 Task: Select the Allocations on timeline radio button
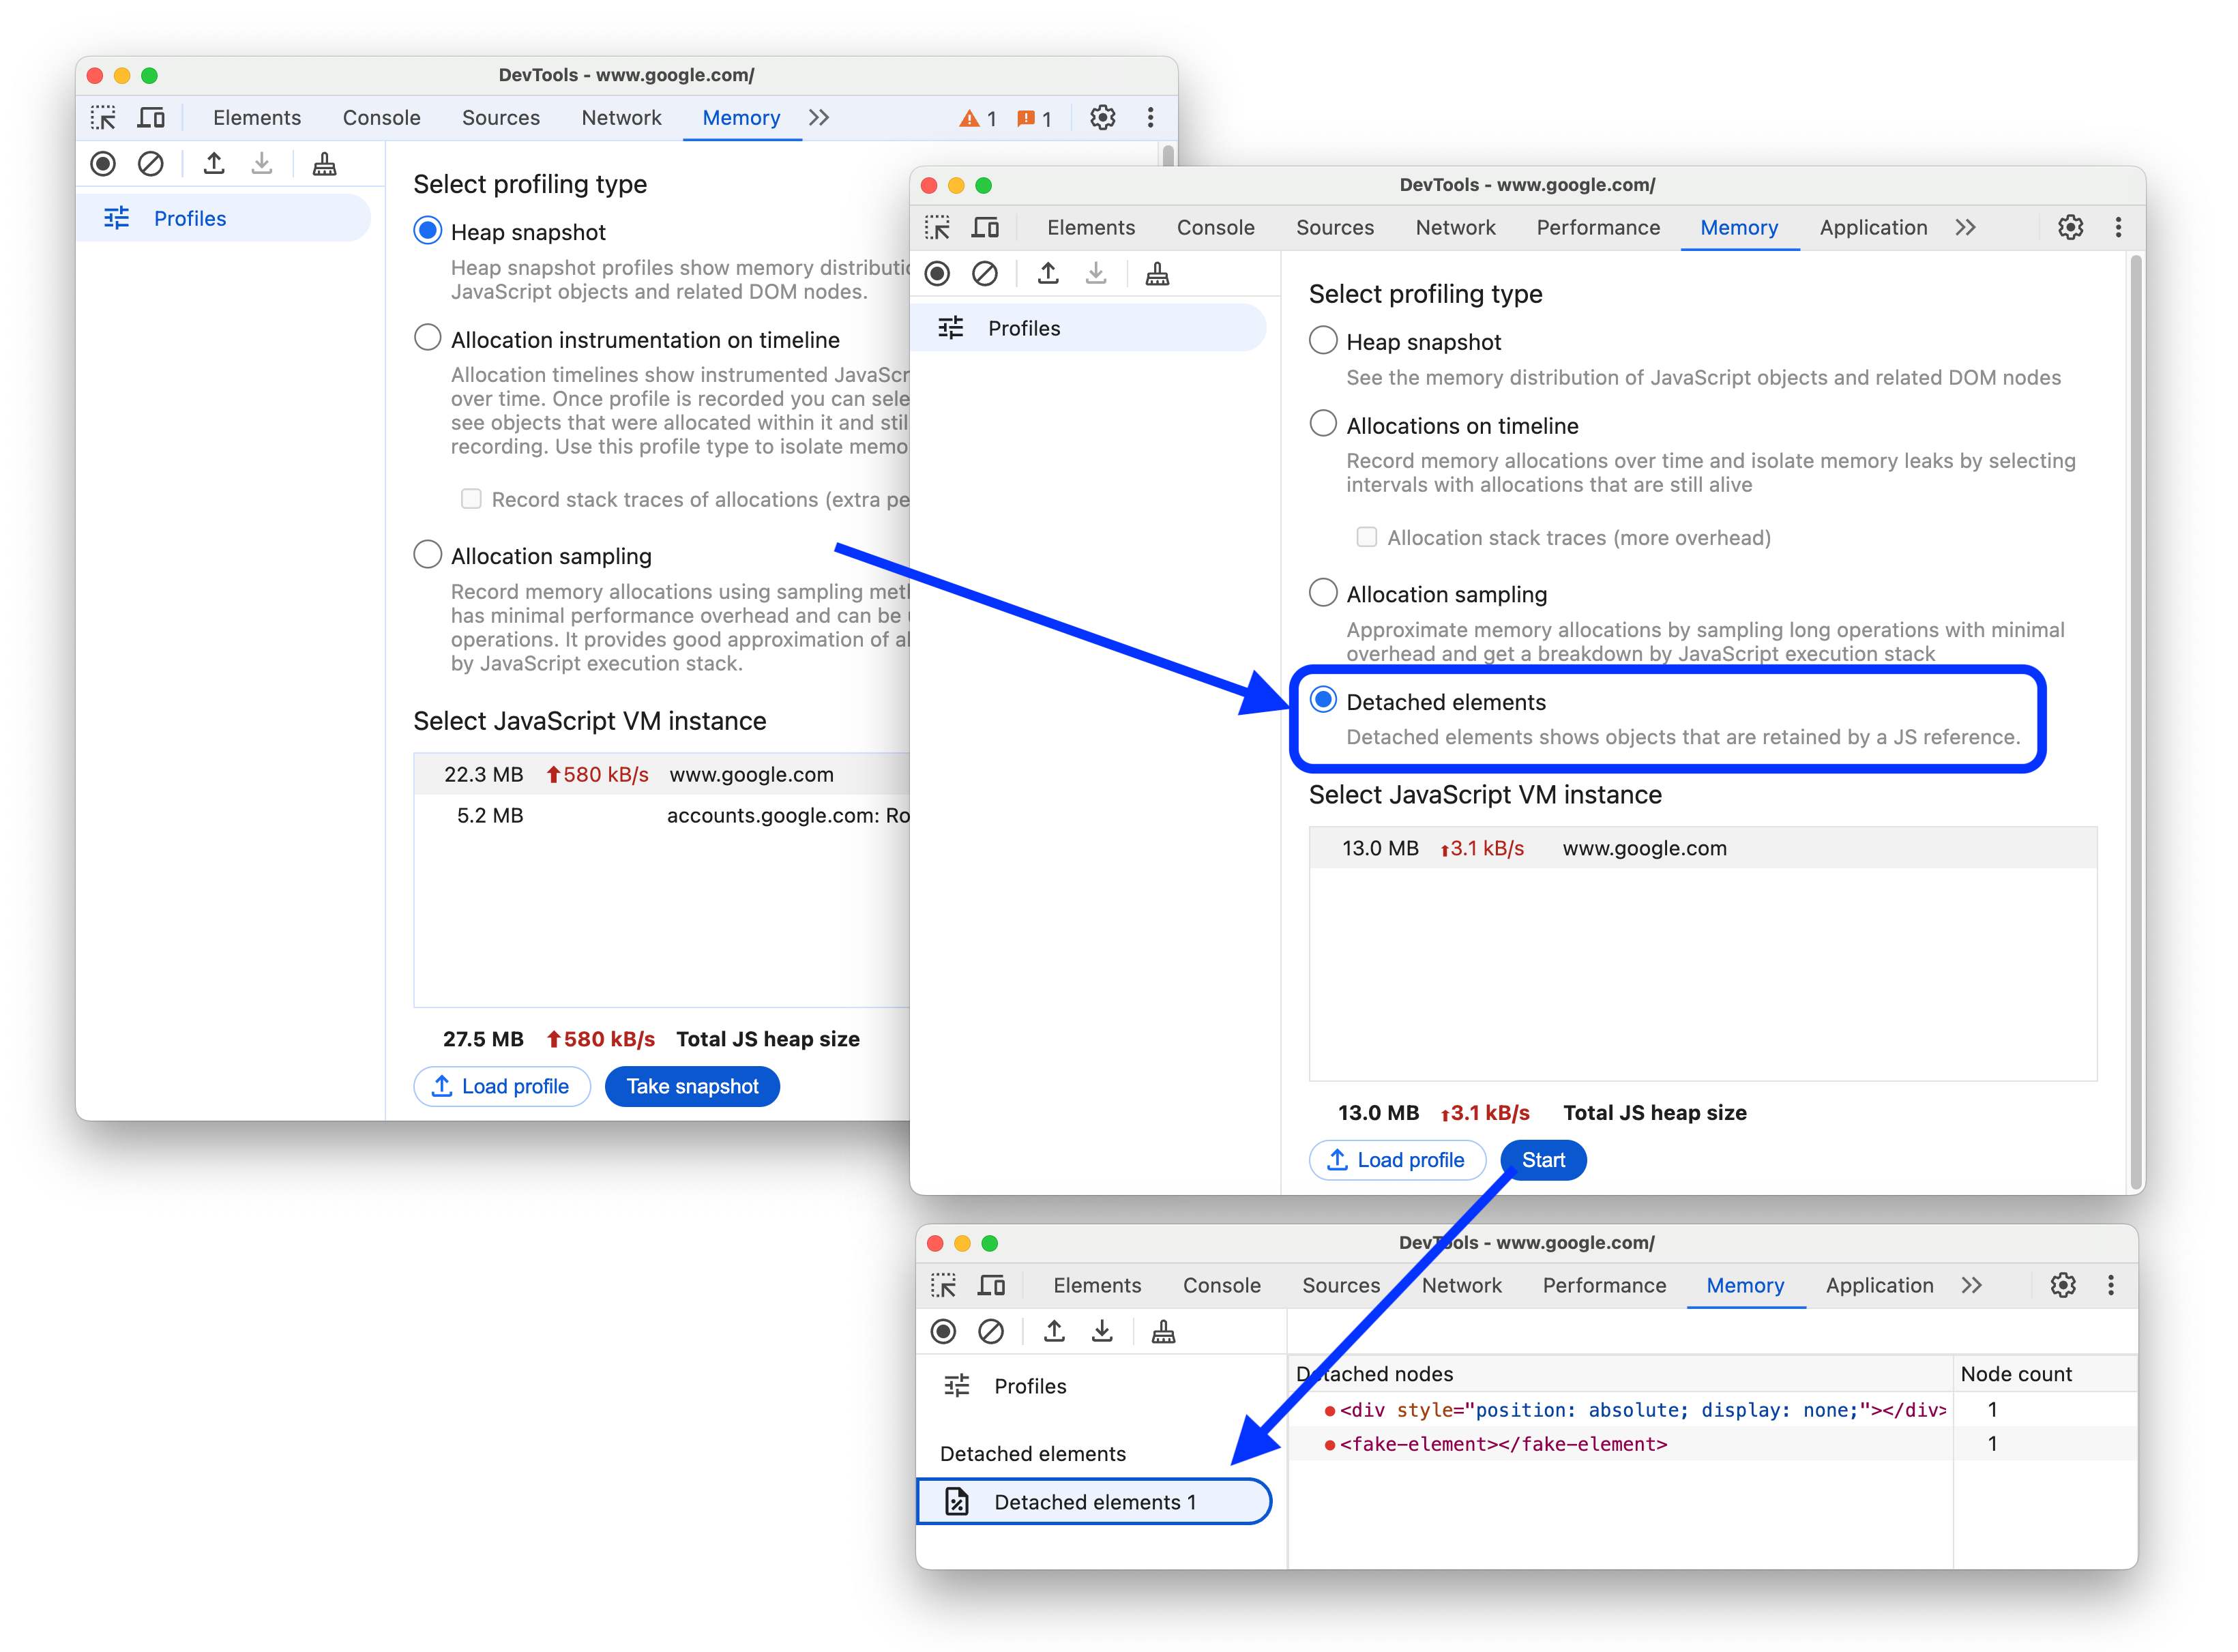[1323, 424]
